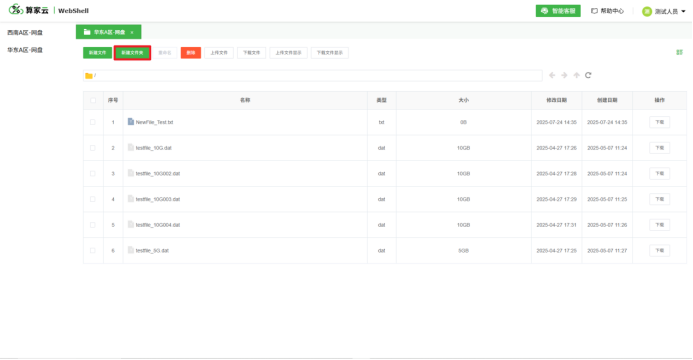693x360 pixels.
Task: Check the box for NewFile_Test.txt
Action: click(x=93, y=122)
